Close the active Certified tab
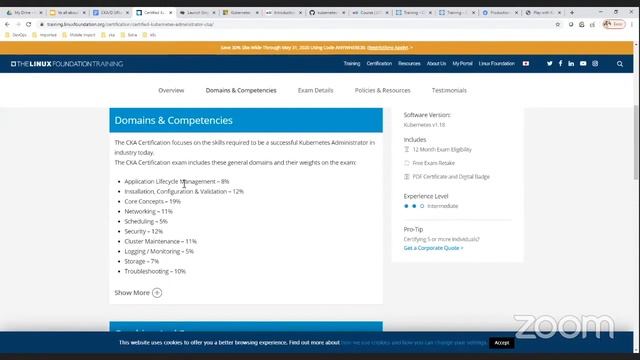Screen dimensions: 640x360 (x=171, y=13)
